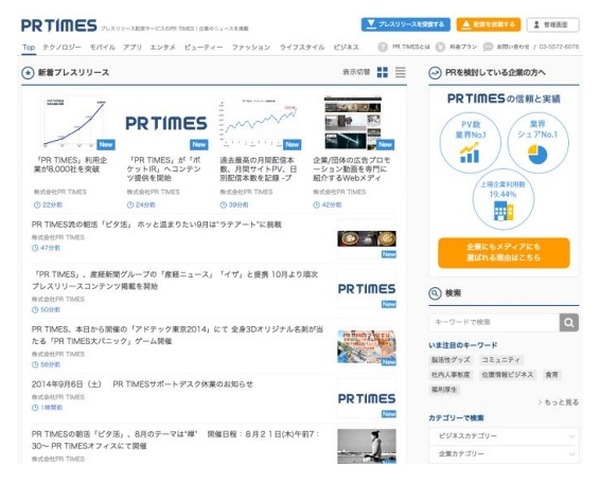
Task: Click the 管理画面 button
Action: click(553, 24)
